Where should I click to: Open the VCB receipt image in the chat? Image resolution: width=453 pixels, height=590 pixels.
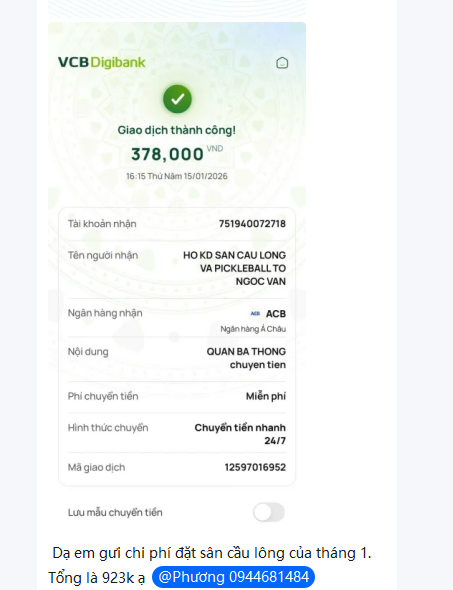(177, 277)
